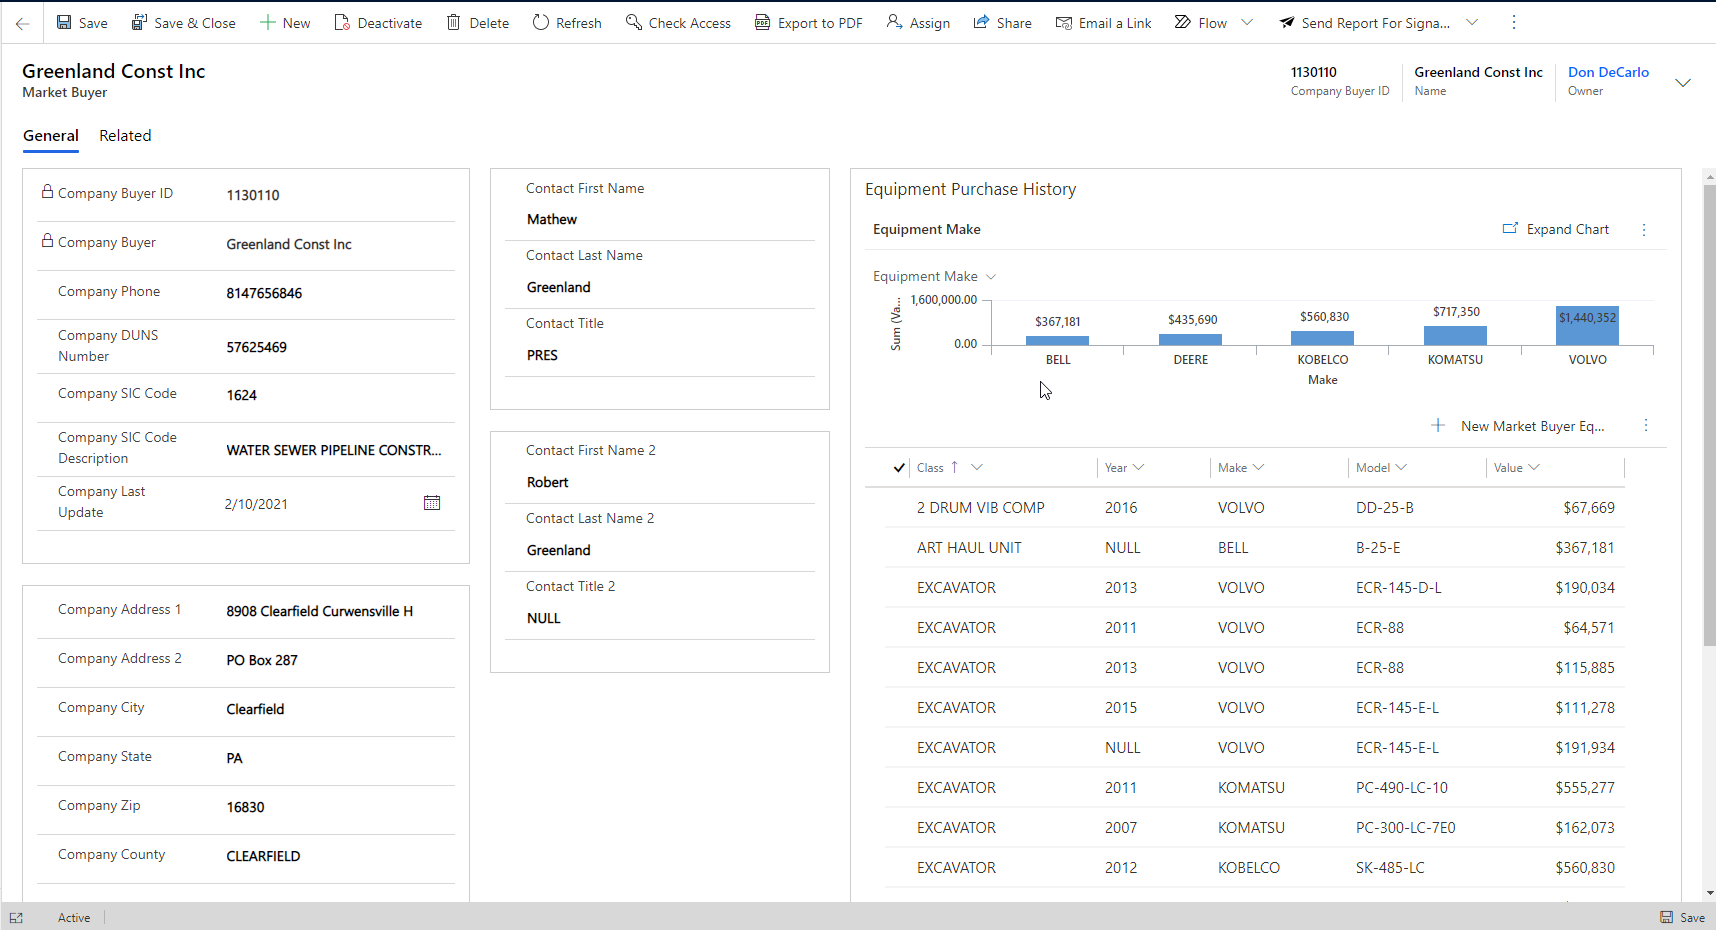Add New Market Buyer Equipment record
The height and width of the screenshot is (930, 1716).
pos(1518,426)
